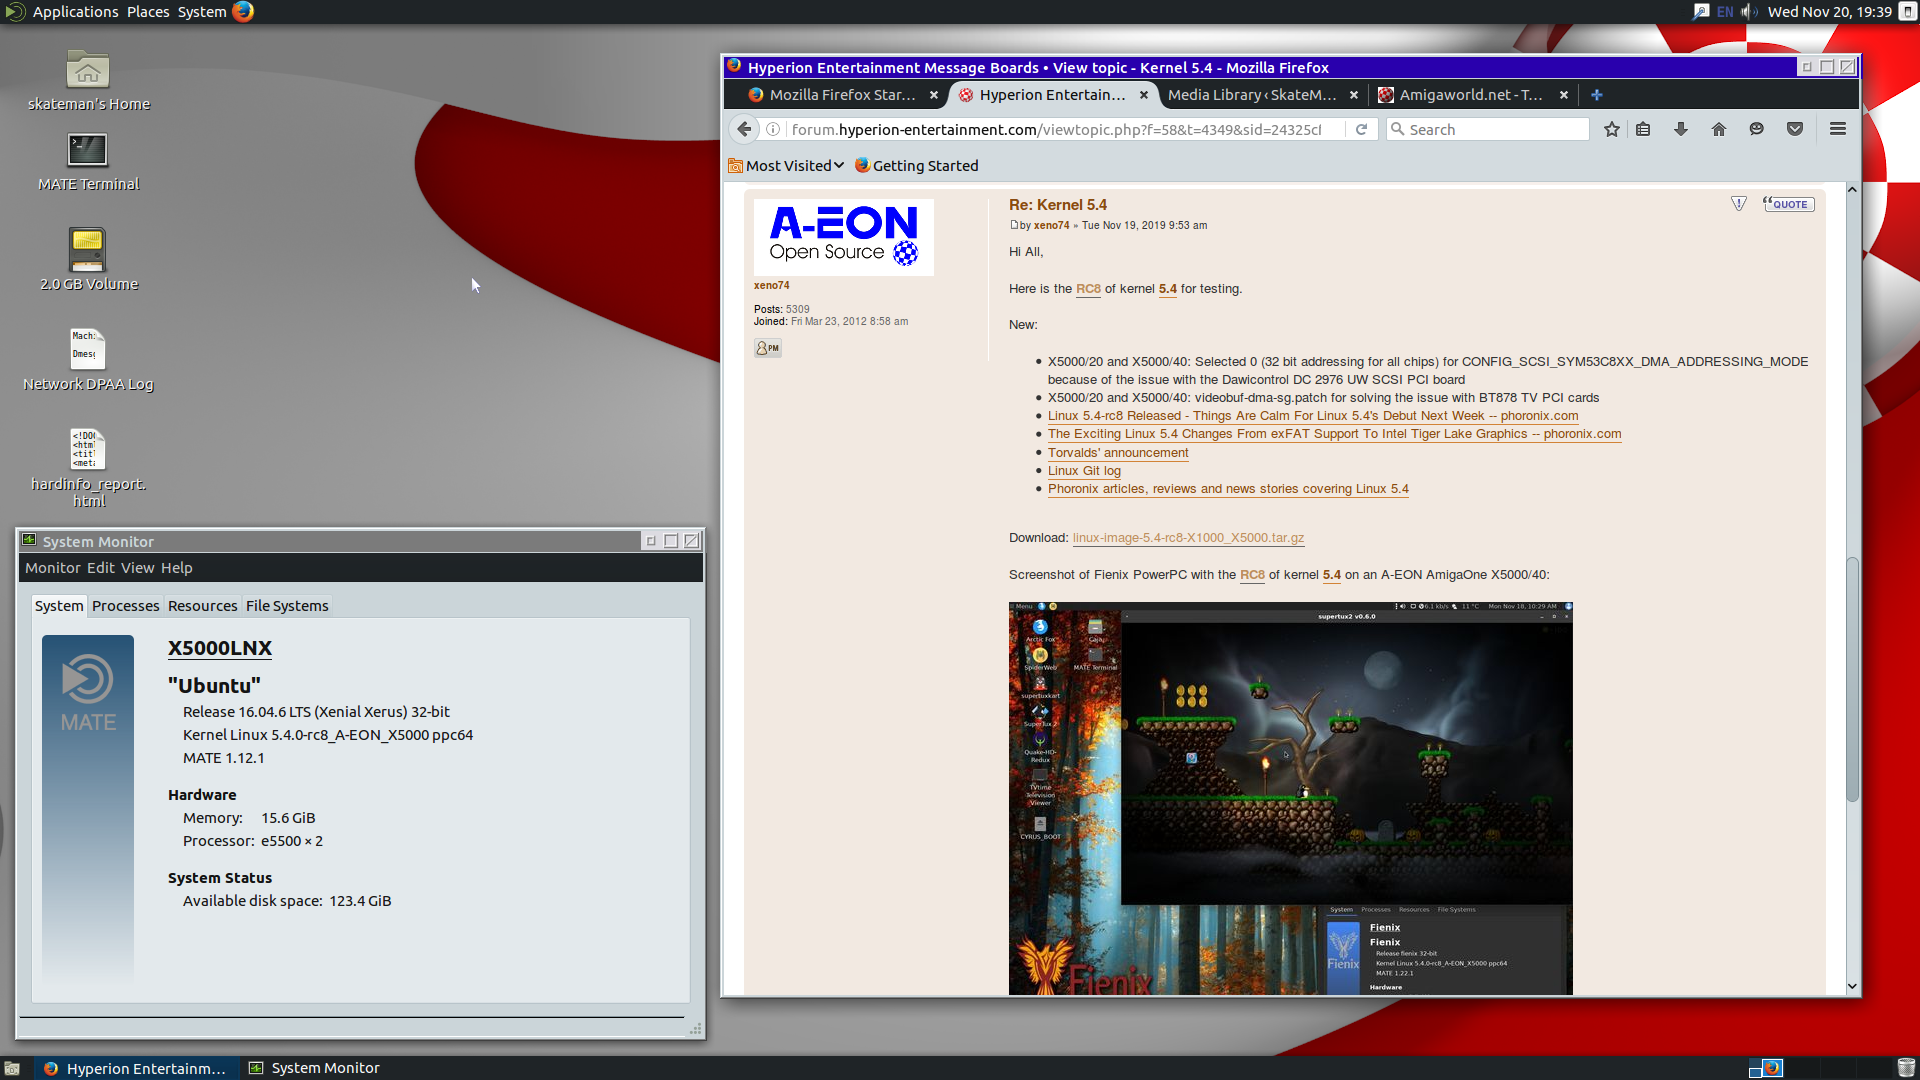This screenshot has width=1920, height=1080.
Task: Open Torvalds' announcement link
Action: point(1118,453)
